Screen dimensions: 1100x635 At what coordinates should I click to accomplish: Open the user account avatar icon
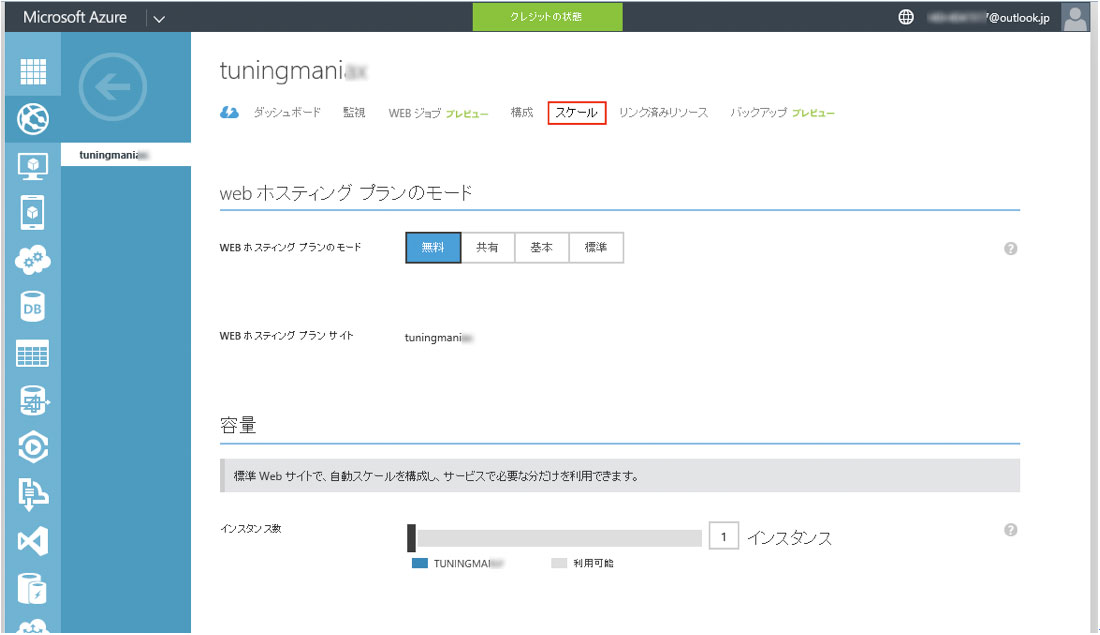(x=1075, y=17)
